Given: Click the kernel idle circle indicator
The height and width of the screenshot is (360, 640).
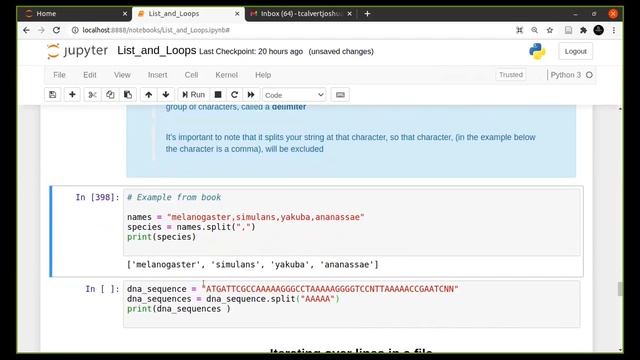Looking at the screenshot, I should click(589, 75).
